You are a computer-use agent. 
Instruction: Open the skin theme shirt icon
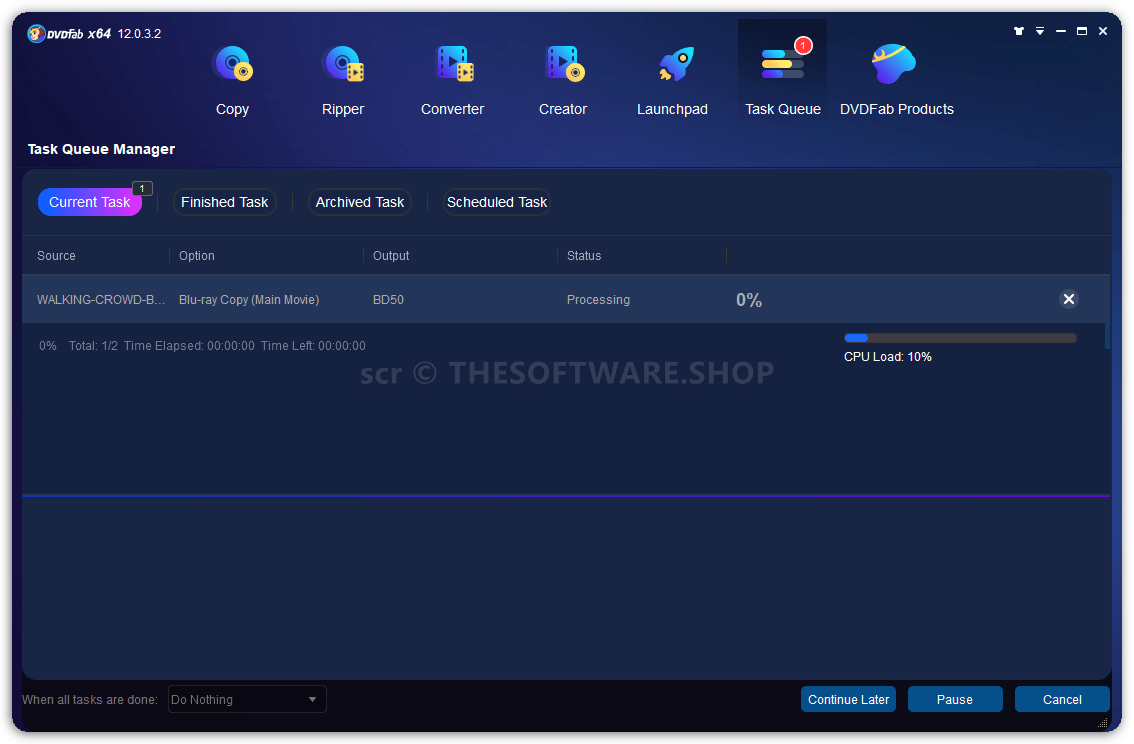pyautogui.click(x=1018, y=31)
